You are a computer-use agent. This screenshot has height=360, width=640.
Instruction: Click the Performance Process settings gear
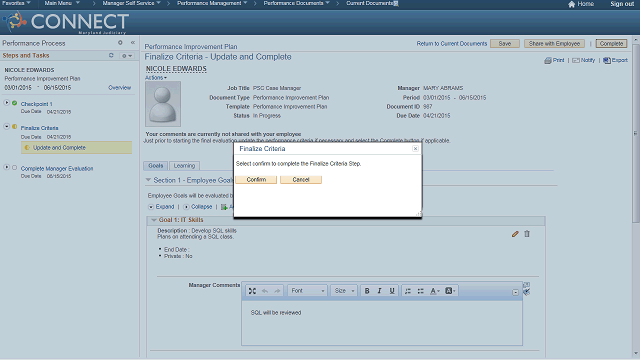point(120,42)
